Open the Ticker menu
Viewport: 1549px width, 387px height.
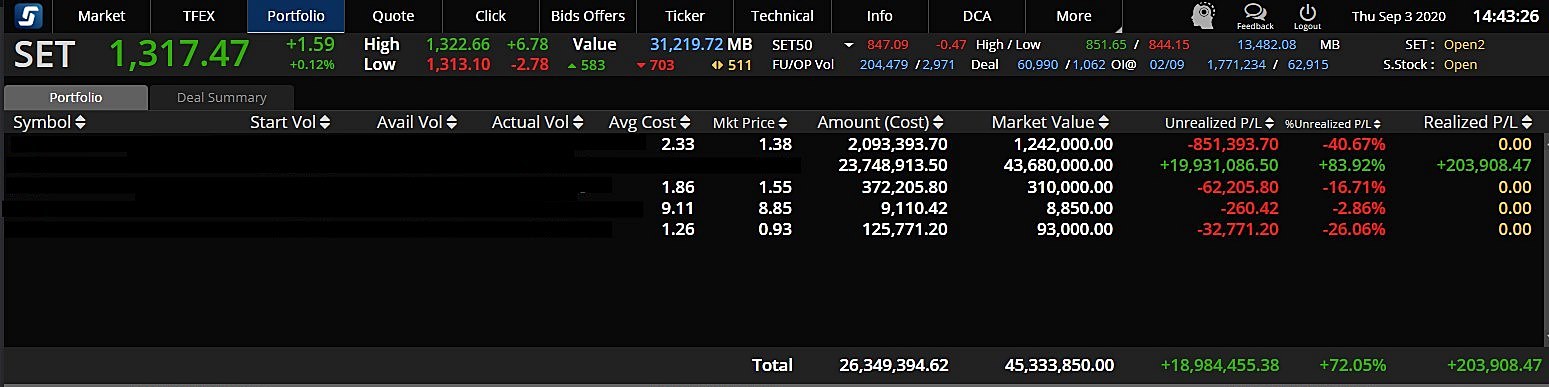[x=685, y=16]
